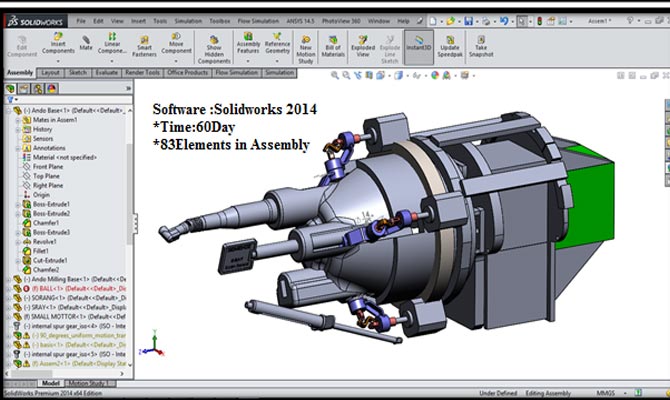Select the Model tab at bottom

pos(51,383)
